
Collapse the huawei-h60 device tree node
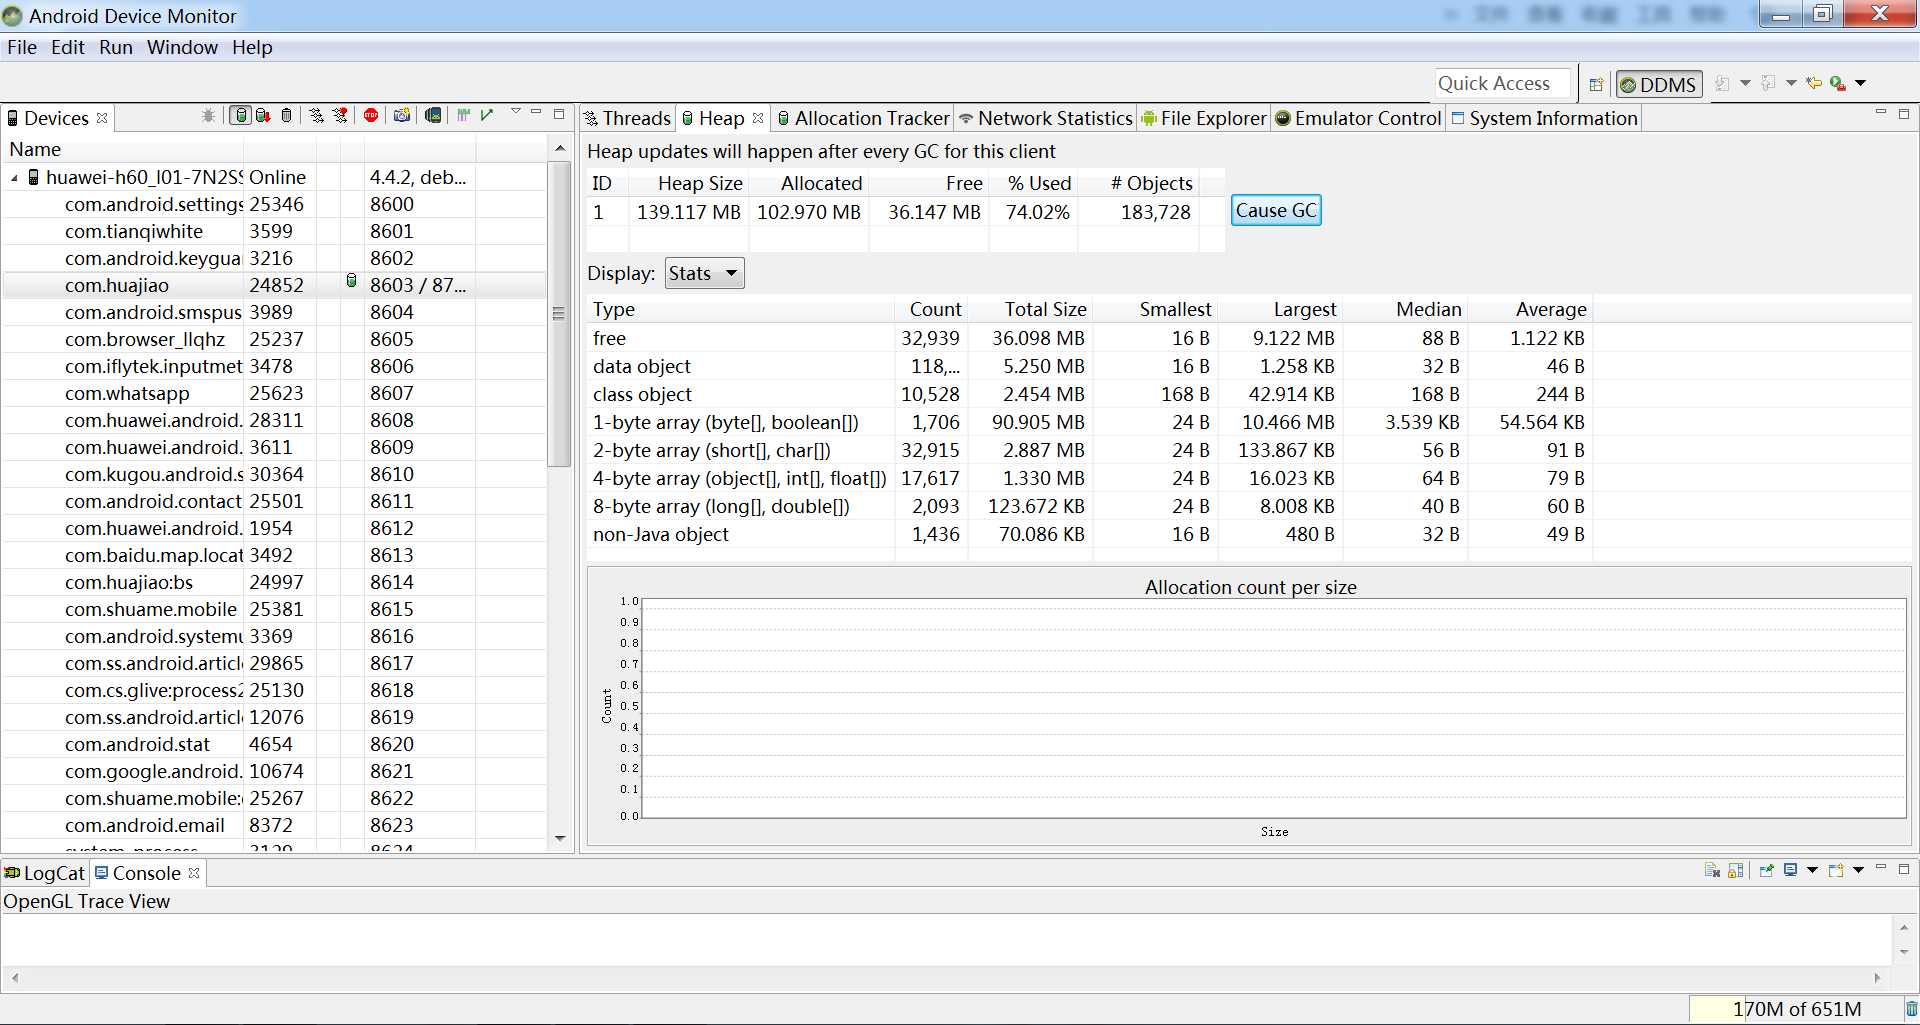[x=15, y=178]
